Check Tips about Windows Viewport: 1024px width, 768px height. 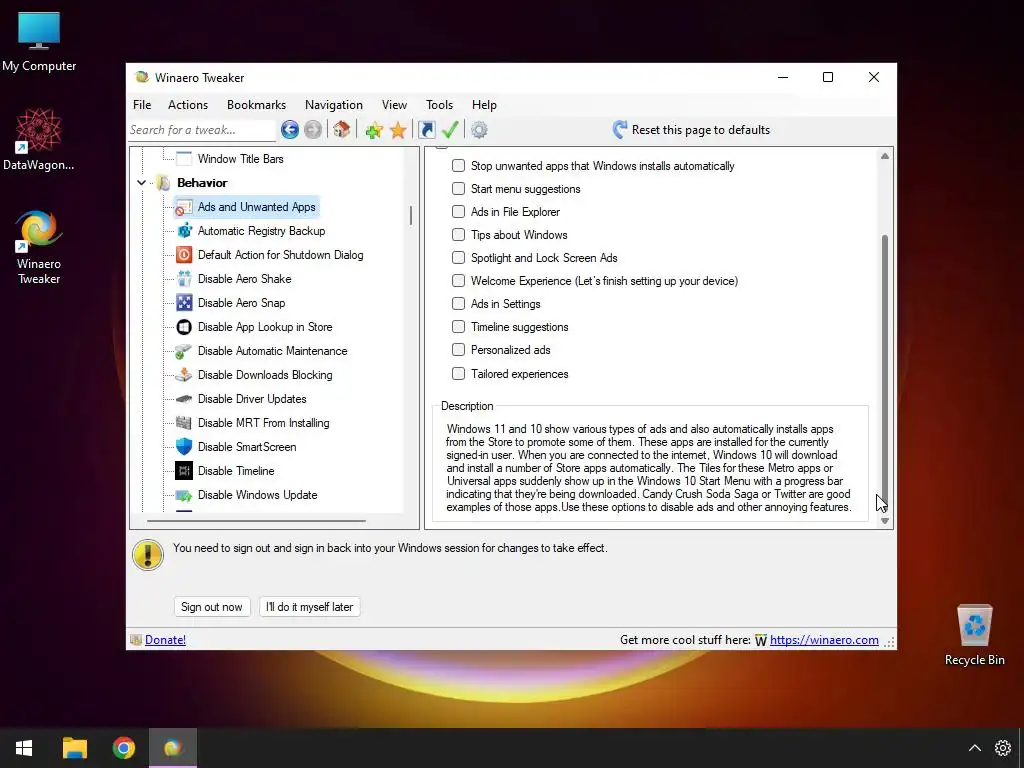(458, 234)
